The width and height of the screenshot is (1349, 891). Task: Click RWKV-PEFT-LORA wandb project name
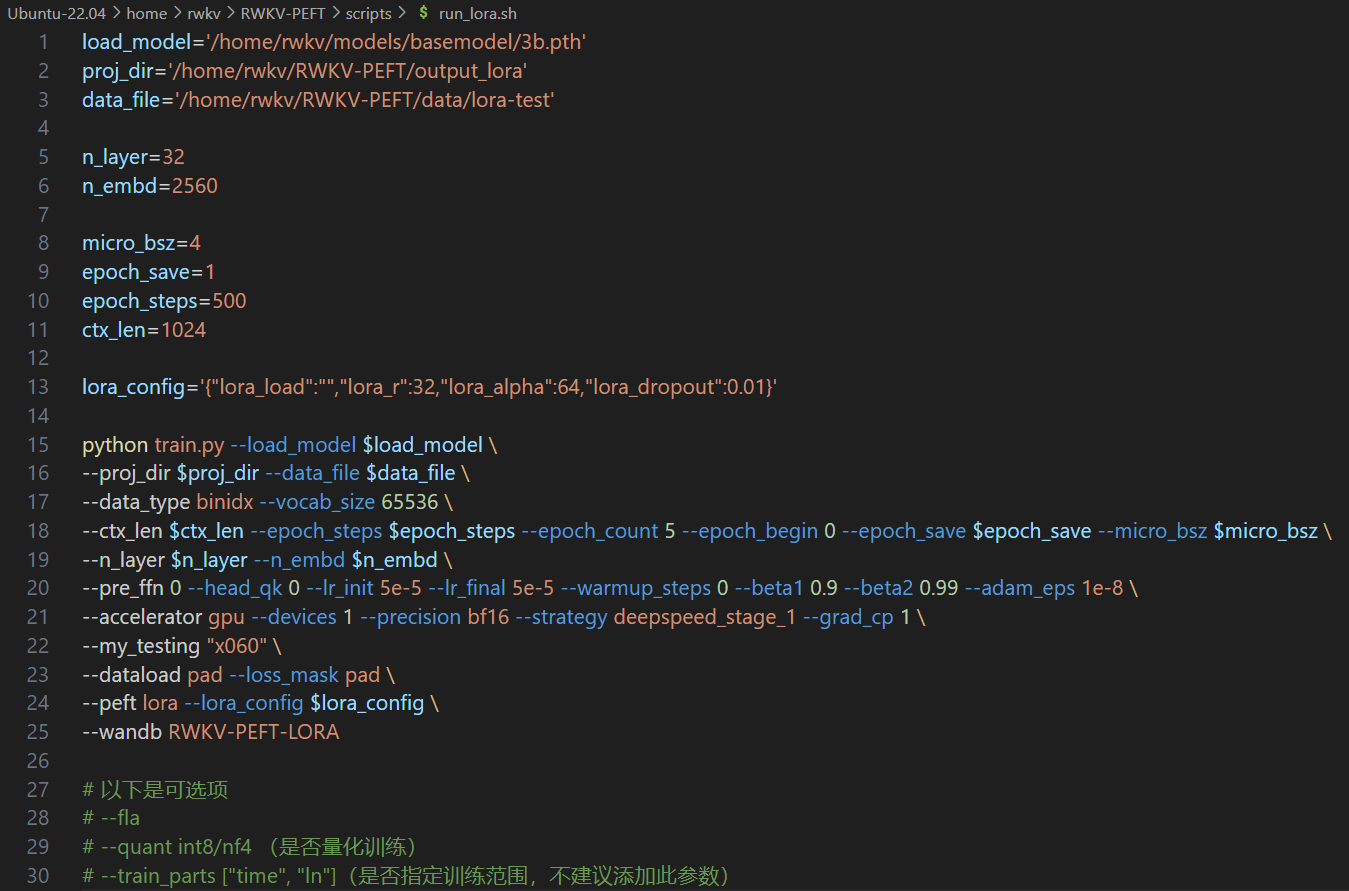click(x=254, y=732)
